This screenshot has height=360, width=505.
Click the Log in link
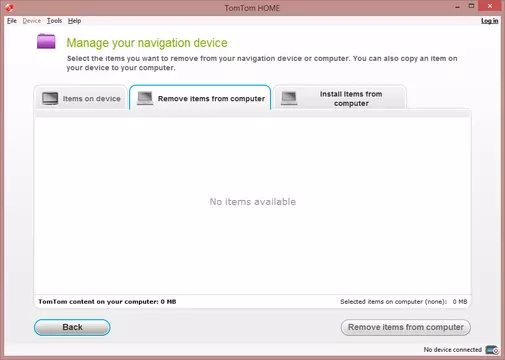(x=489, y=21)
